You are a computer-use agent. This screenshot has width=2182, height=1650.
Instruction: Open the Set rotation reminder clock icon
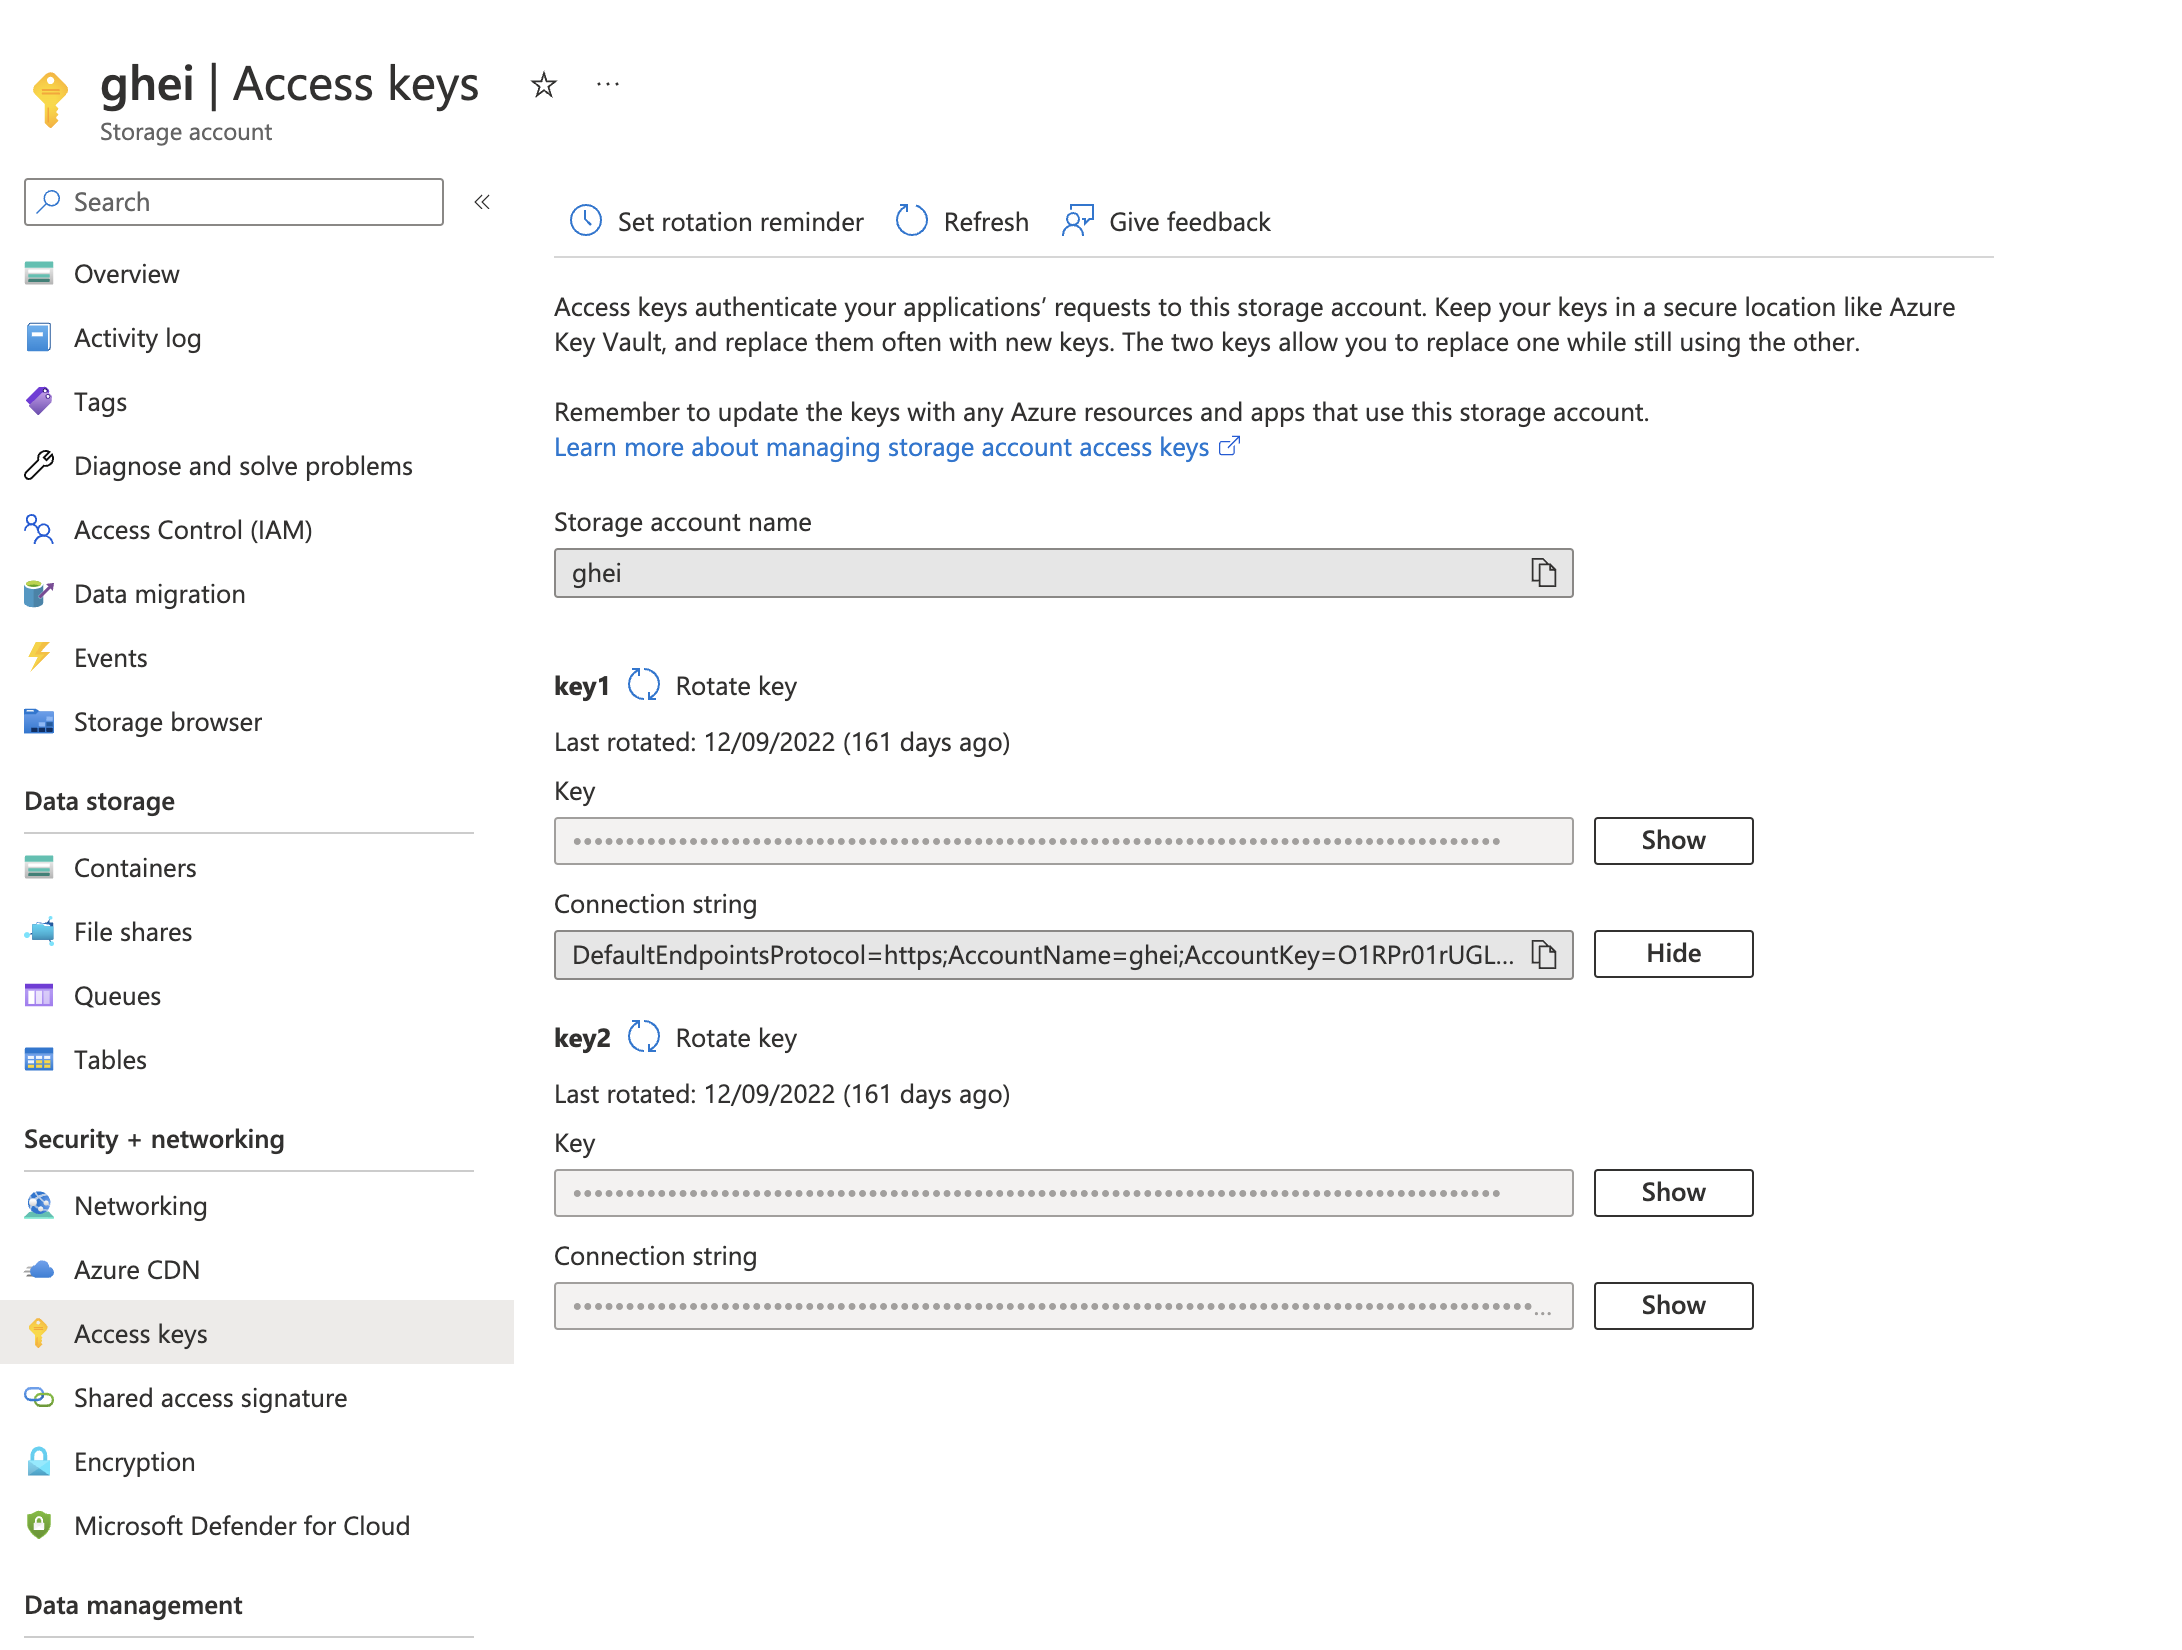[585, 221]
